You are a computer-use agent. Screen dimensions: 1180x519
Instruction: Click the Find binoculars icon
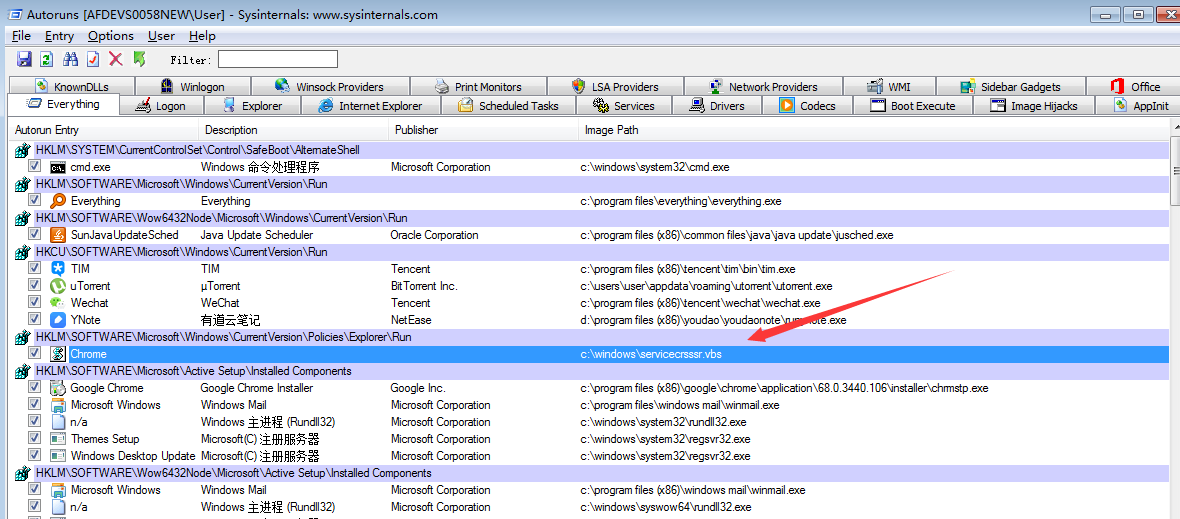71,59
